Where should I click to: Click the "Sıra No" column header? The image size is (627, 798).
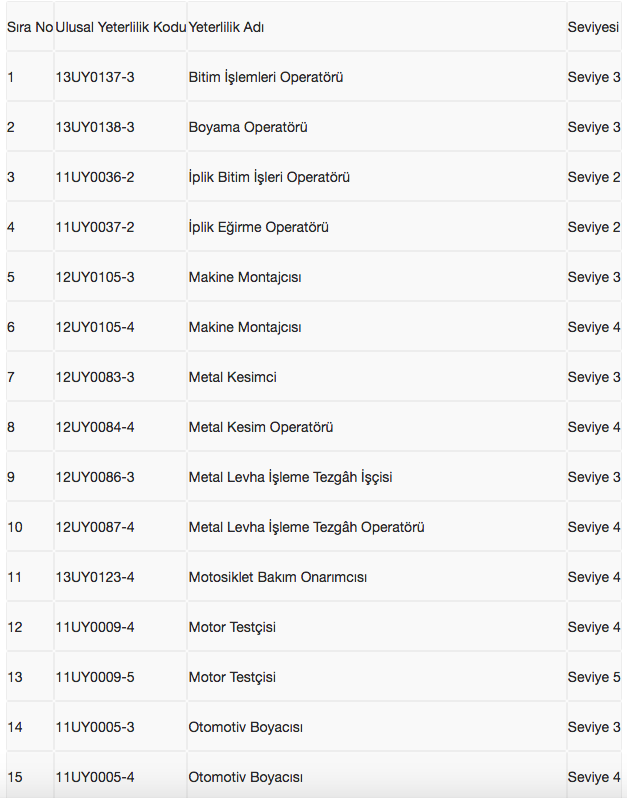tap(30, 27)
